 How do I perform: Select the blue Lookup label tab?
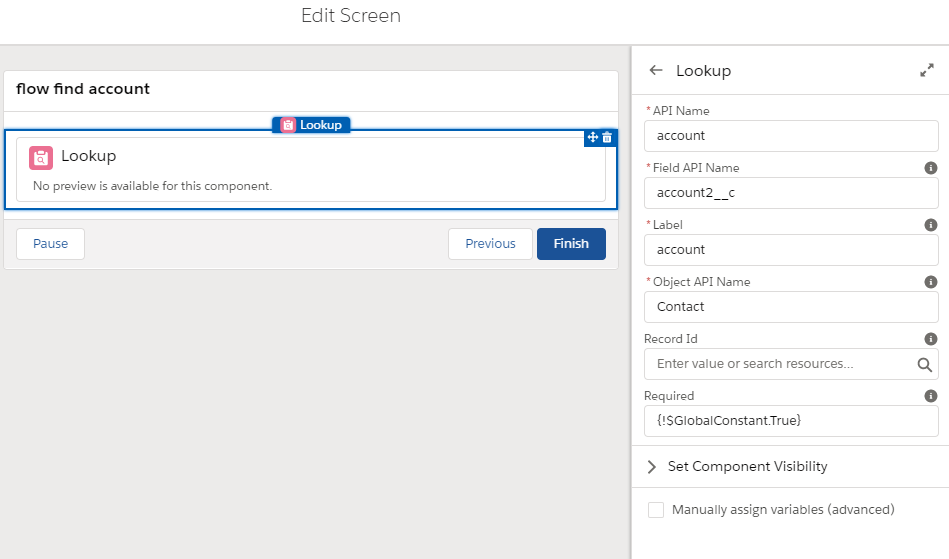pyautogui.click(x=311, y=125)
